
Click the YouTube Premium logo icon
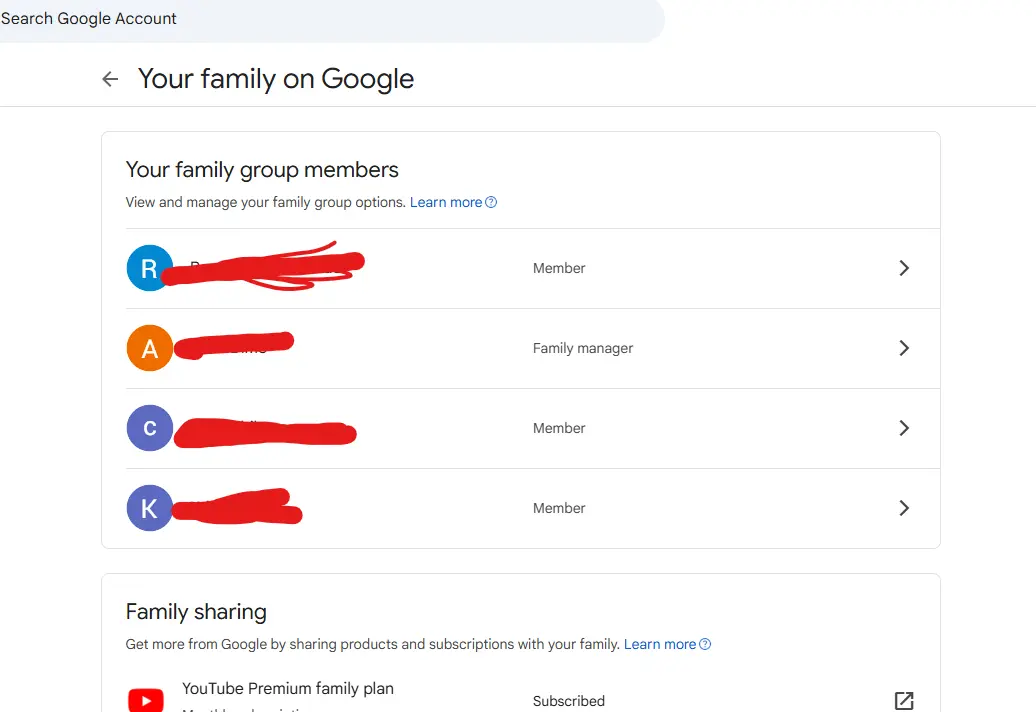pos(146,699)
